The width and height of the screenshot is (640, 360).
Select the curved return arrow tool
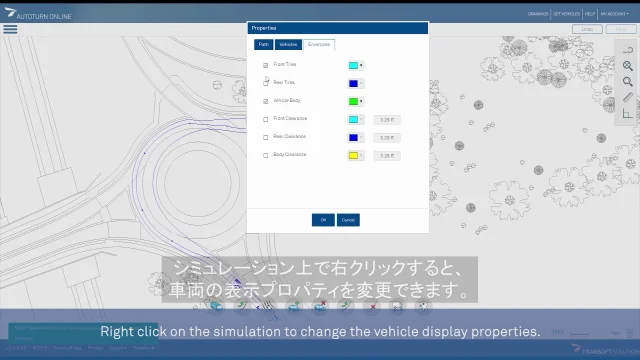point(627,50)
